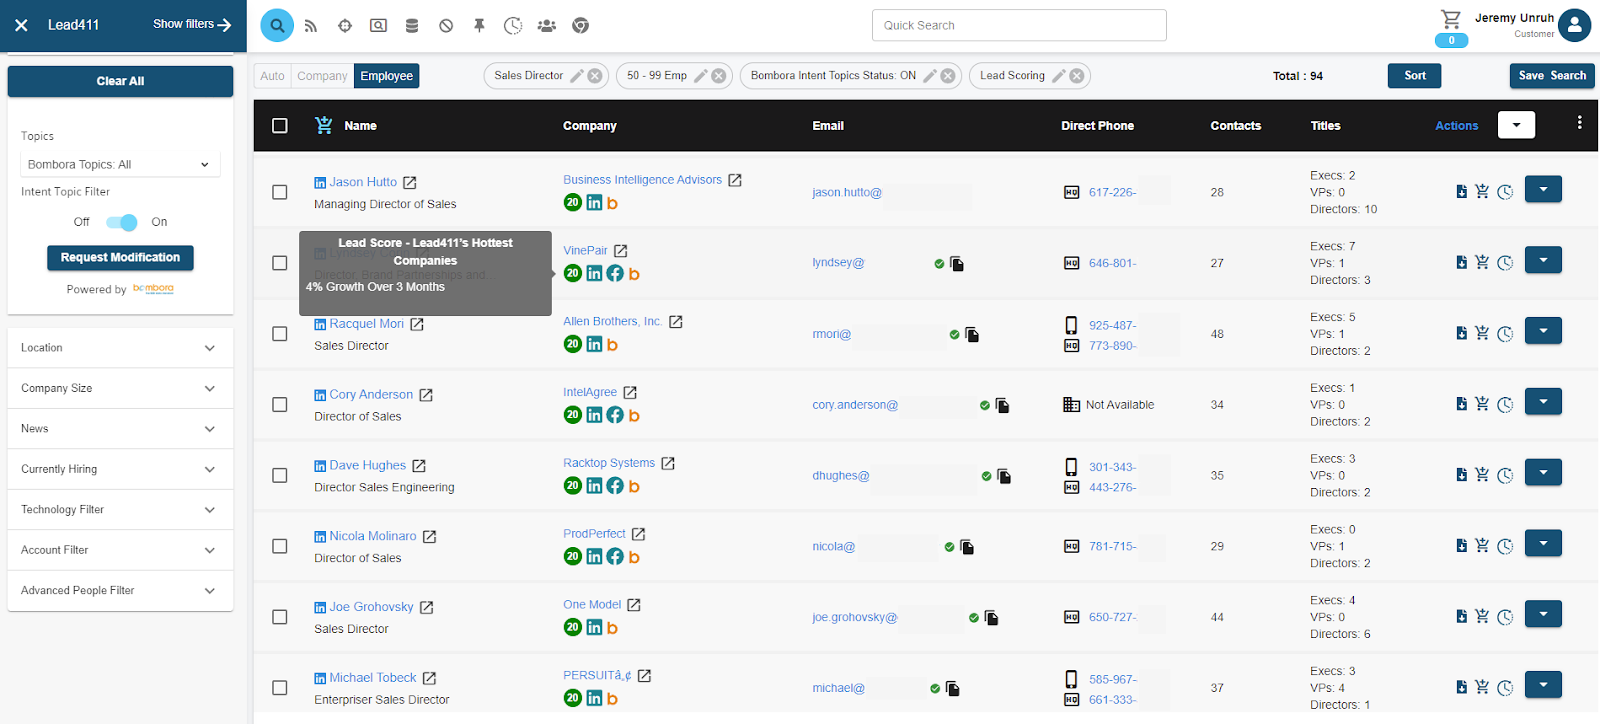Open the shopping cart icon near Jeremy Unruh
Screen dimensions: 1600x724
tap(1451, 19)
